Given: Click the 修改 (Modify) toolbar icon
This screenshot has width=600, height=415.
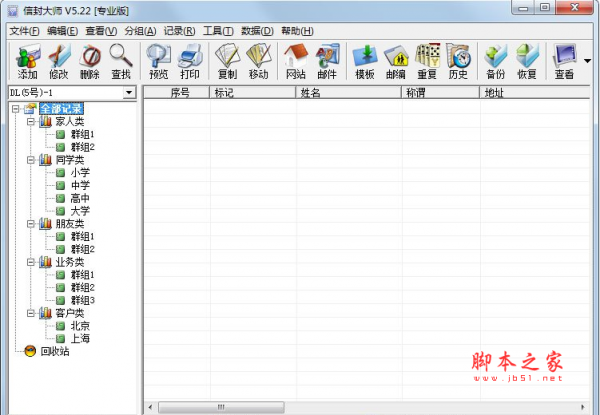Looking at the screenshot, I should [59, 61].
